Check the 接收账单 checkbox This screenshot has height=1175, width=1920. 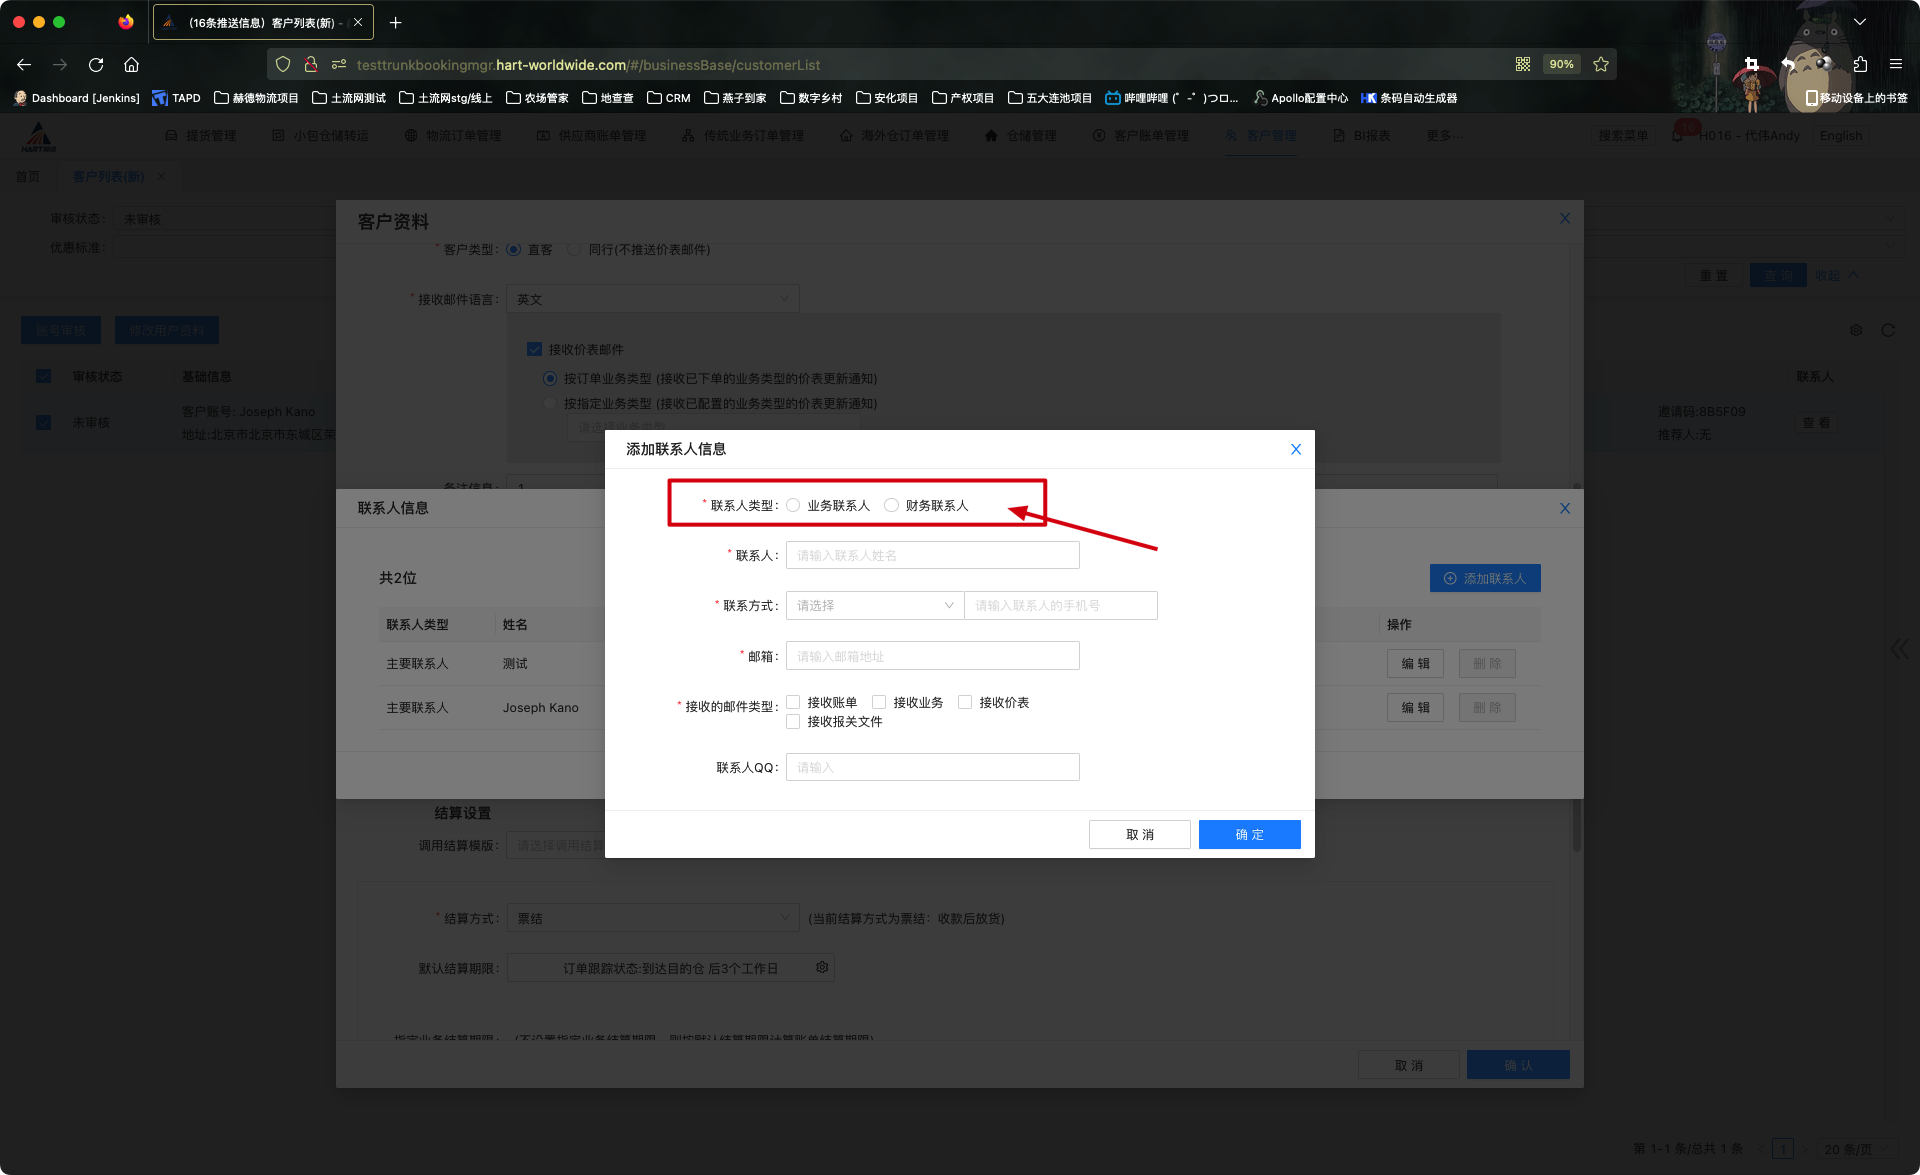click(x=794, y=703)
